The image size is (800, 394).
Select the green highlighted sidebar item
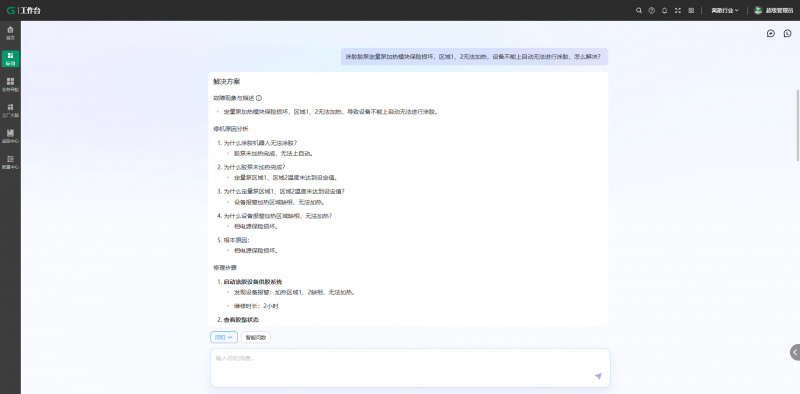point(10,59)
